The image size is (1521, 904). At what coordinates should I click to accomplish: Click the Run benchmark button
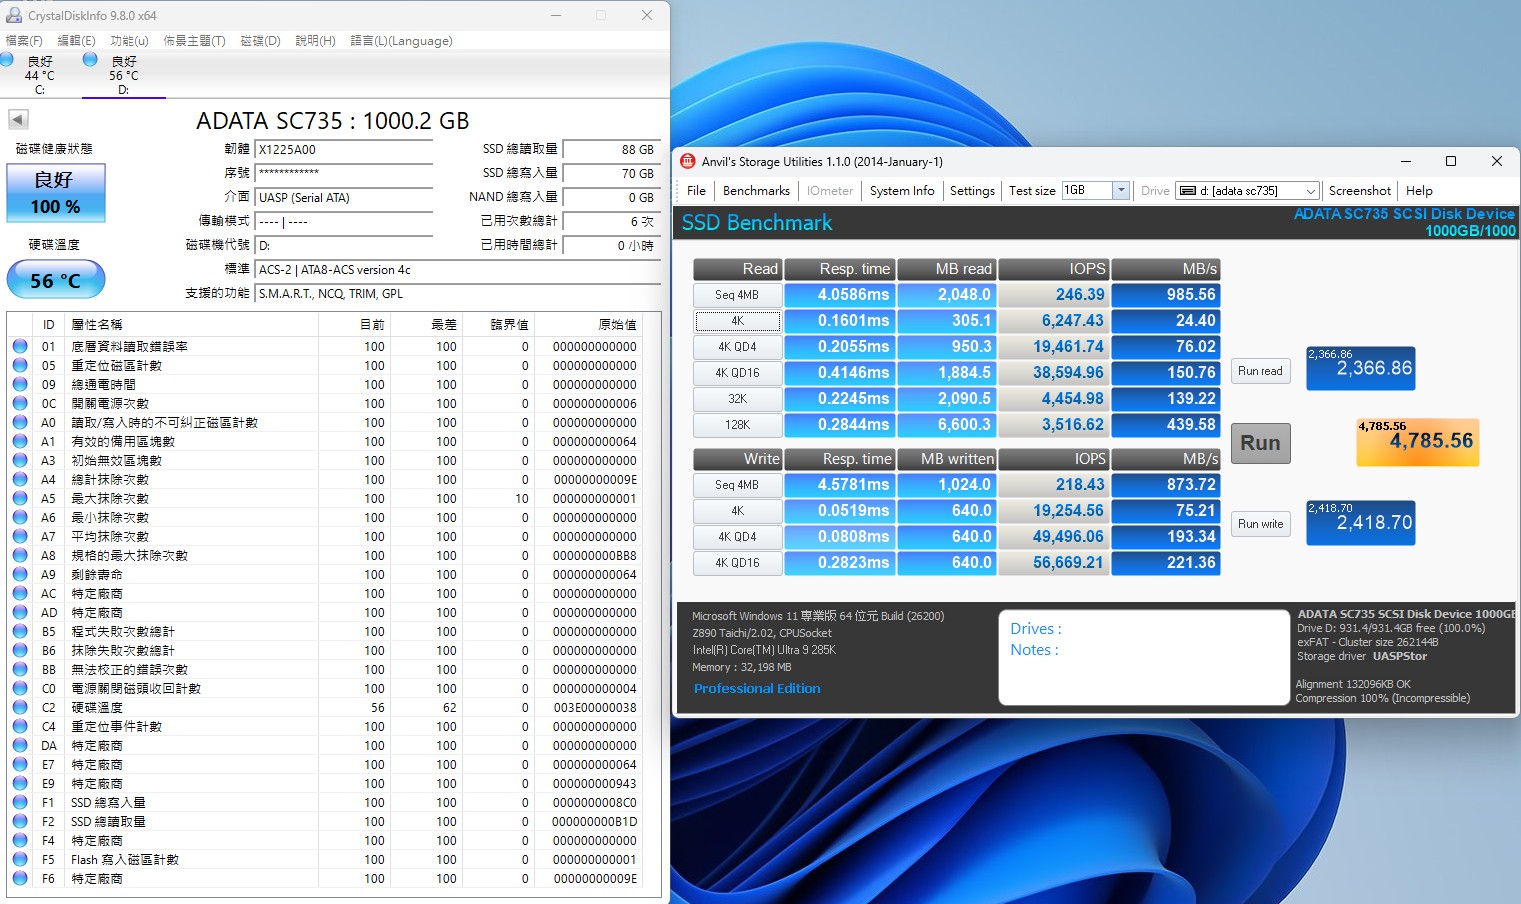(1260, 443)
